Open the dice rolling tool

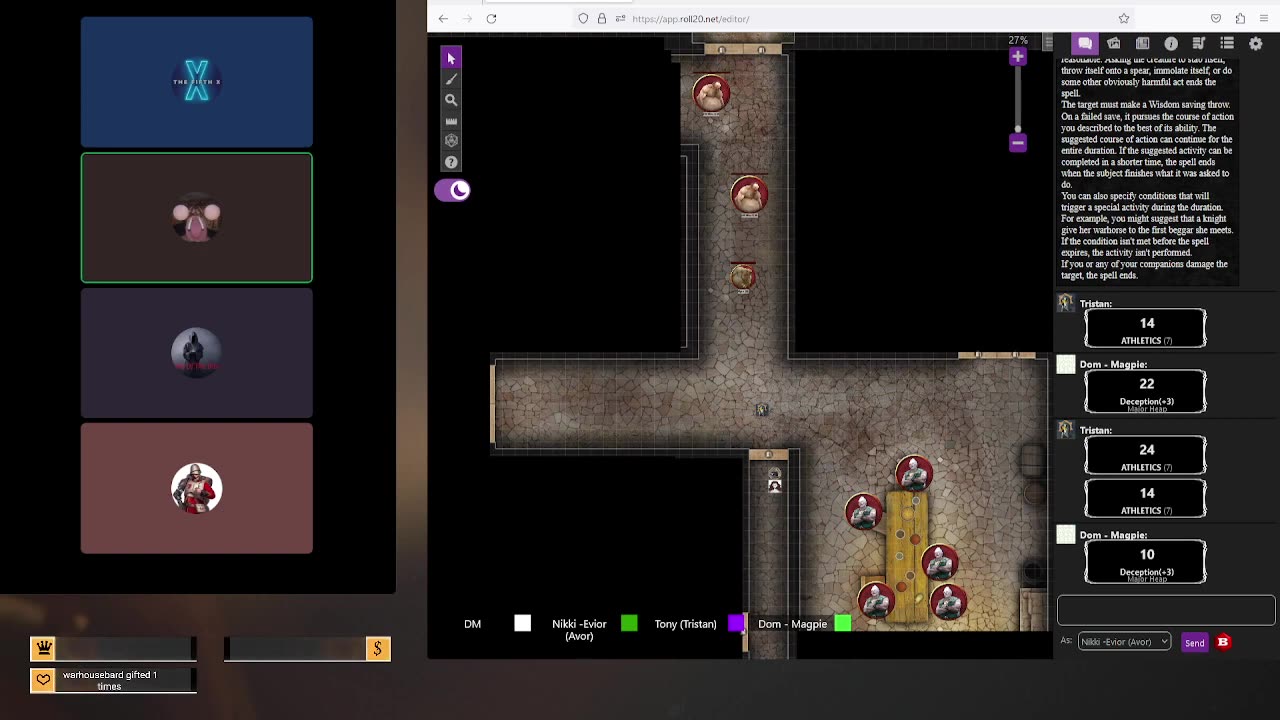point(451,141)
